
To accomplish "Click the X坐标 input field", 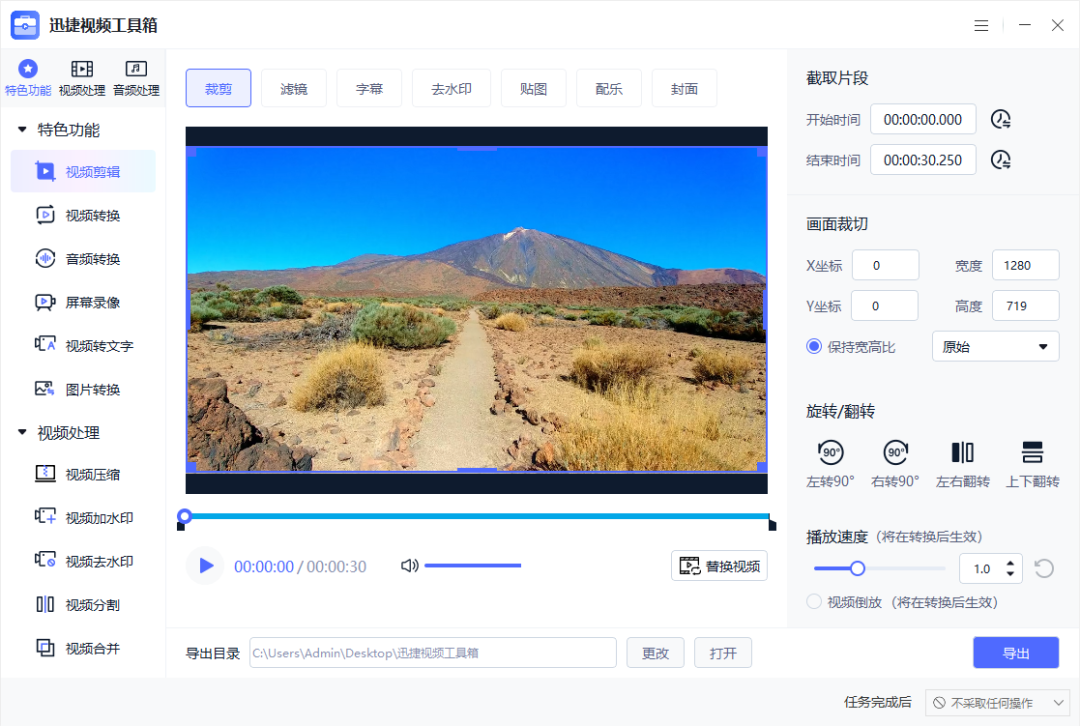I will (x=885, y=265).
